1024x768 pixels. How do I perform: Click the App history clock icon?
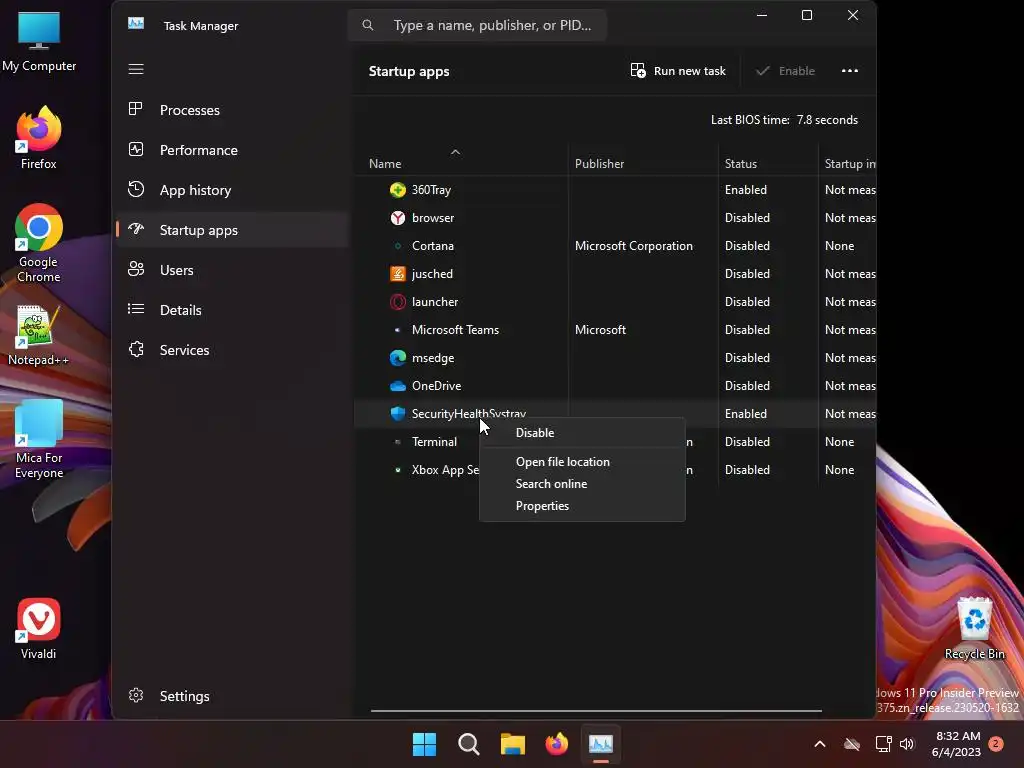[x=136, y=189]
